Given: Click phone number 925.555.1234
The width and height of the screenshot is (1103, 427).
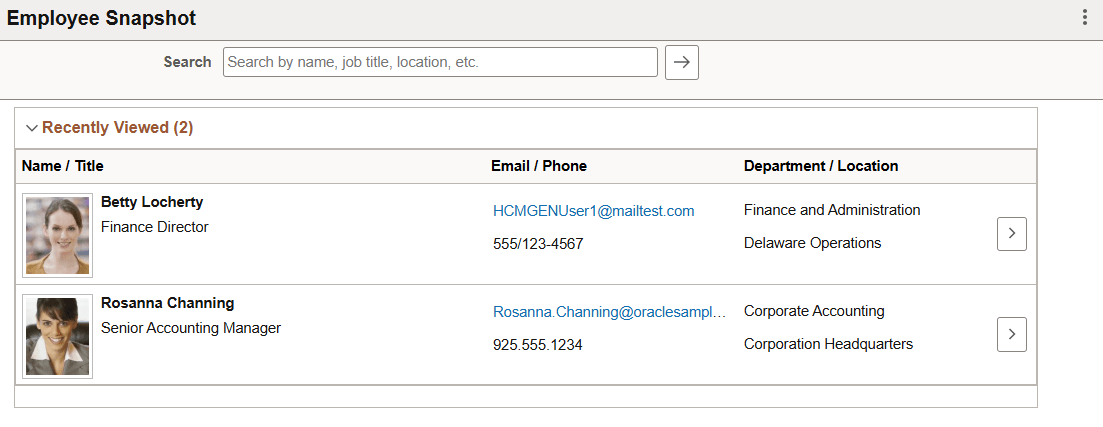Looking at the screenshot, I should tap(537, 345).
